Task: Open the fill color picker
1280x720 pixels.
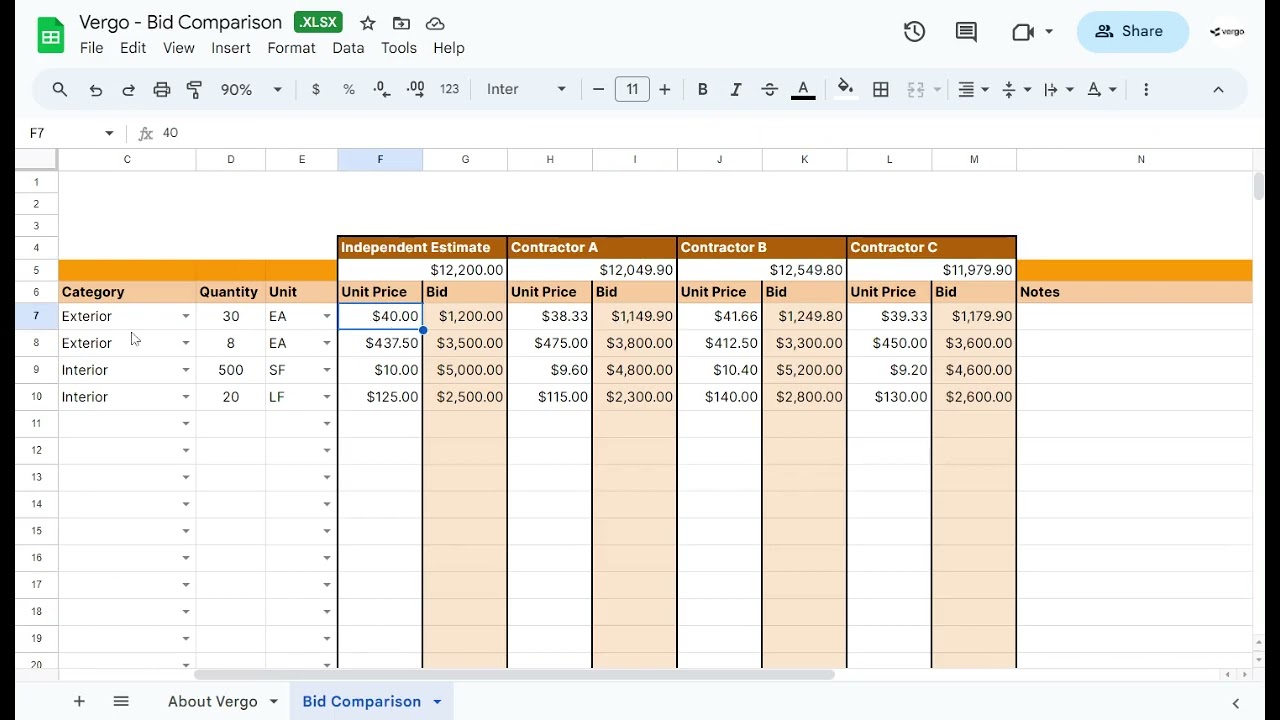Action: (846, 90)
